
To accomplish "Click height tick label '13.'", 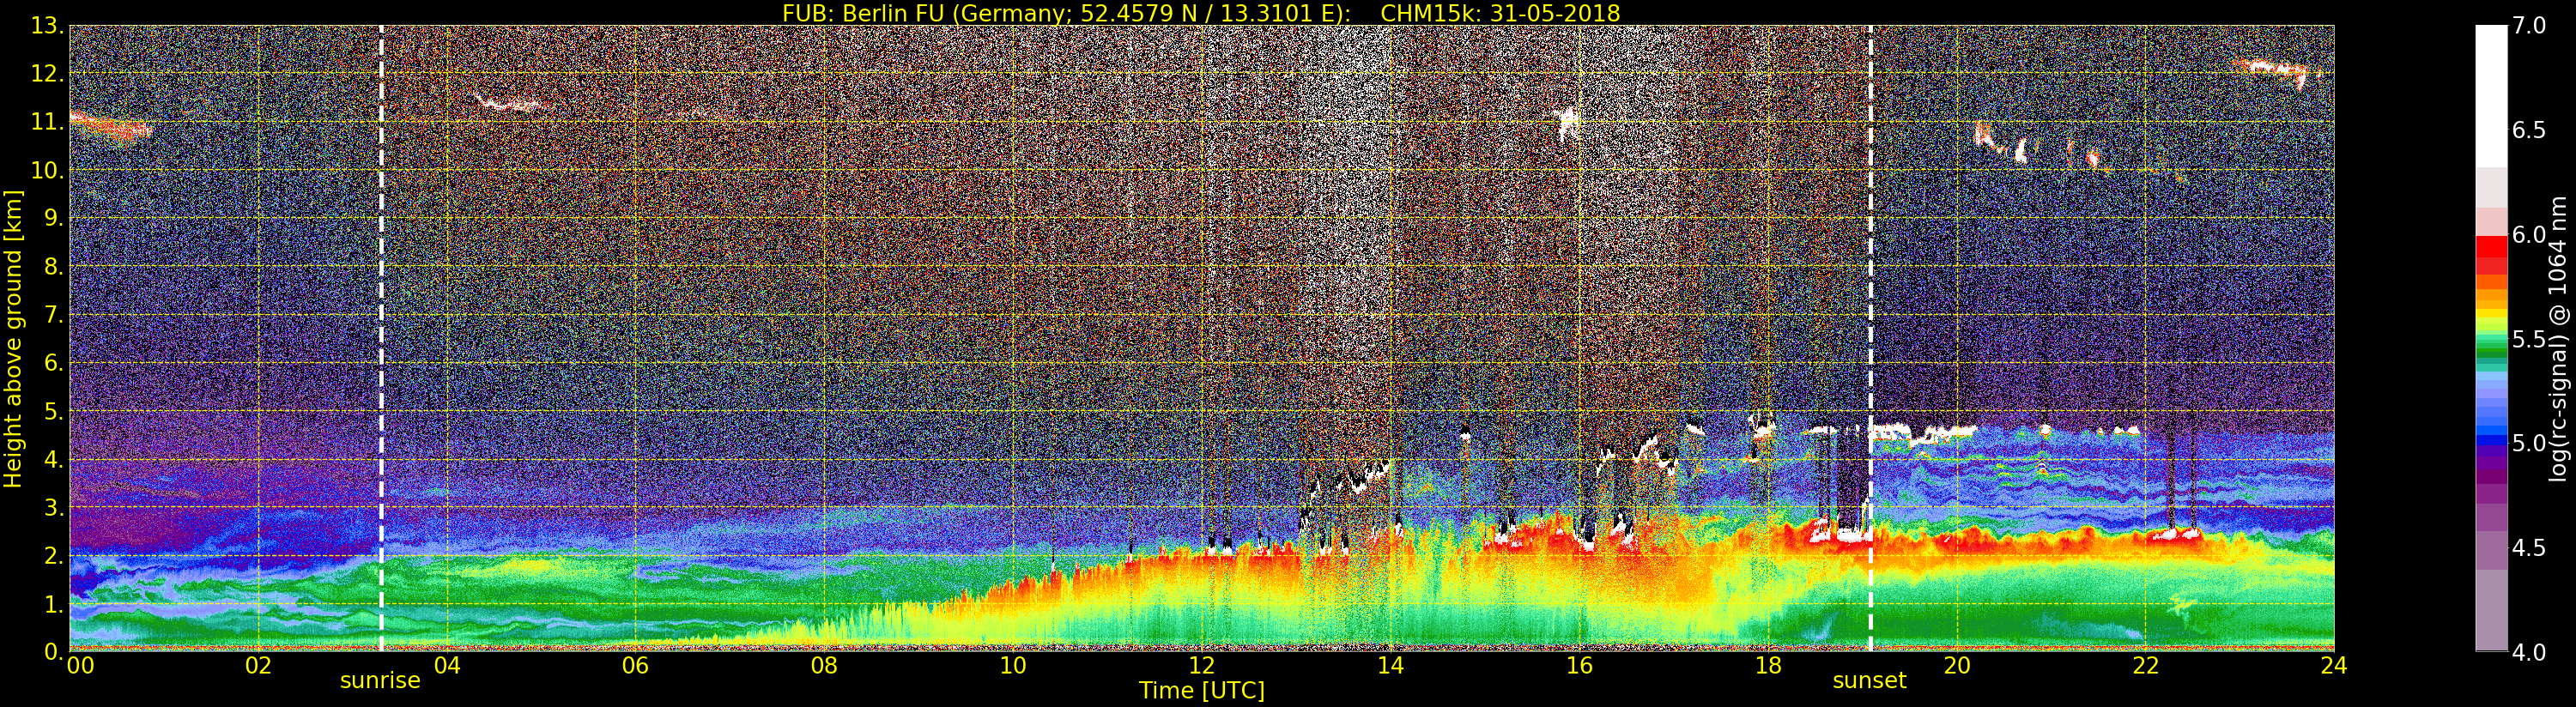I will tap(47, 26).
